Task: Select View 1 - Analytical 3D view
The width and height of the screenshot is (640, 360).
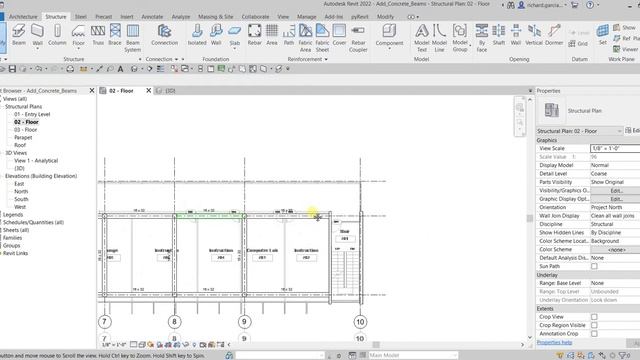Action: (36, 161)
